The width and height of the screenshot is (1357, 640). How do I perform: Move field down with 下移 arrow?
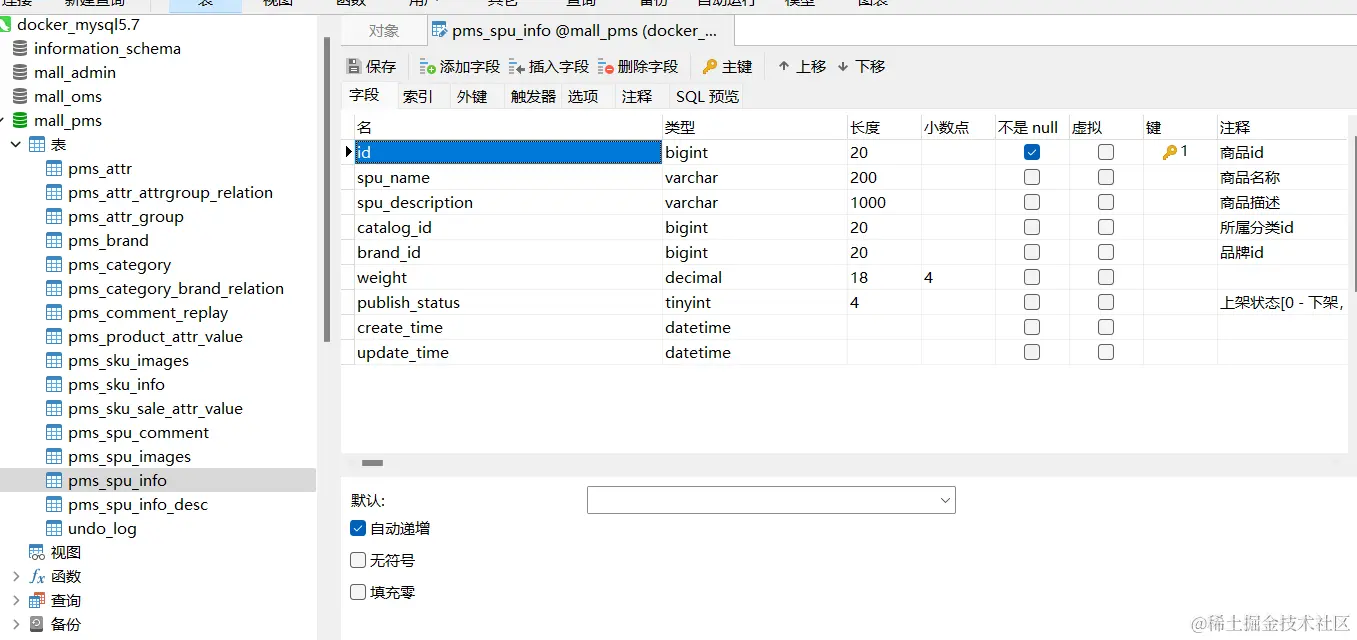click(843, 66)
